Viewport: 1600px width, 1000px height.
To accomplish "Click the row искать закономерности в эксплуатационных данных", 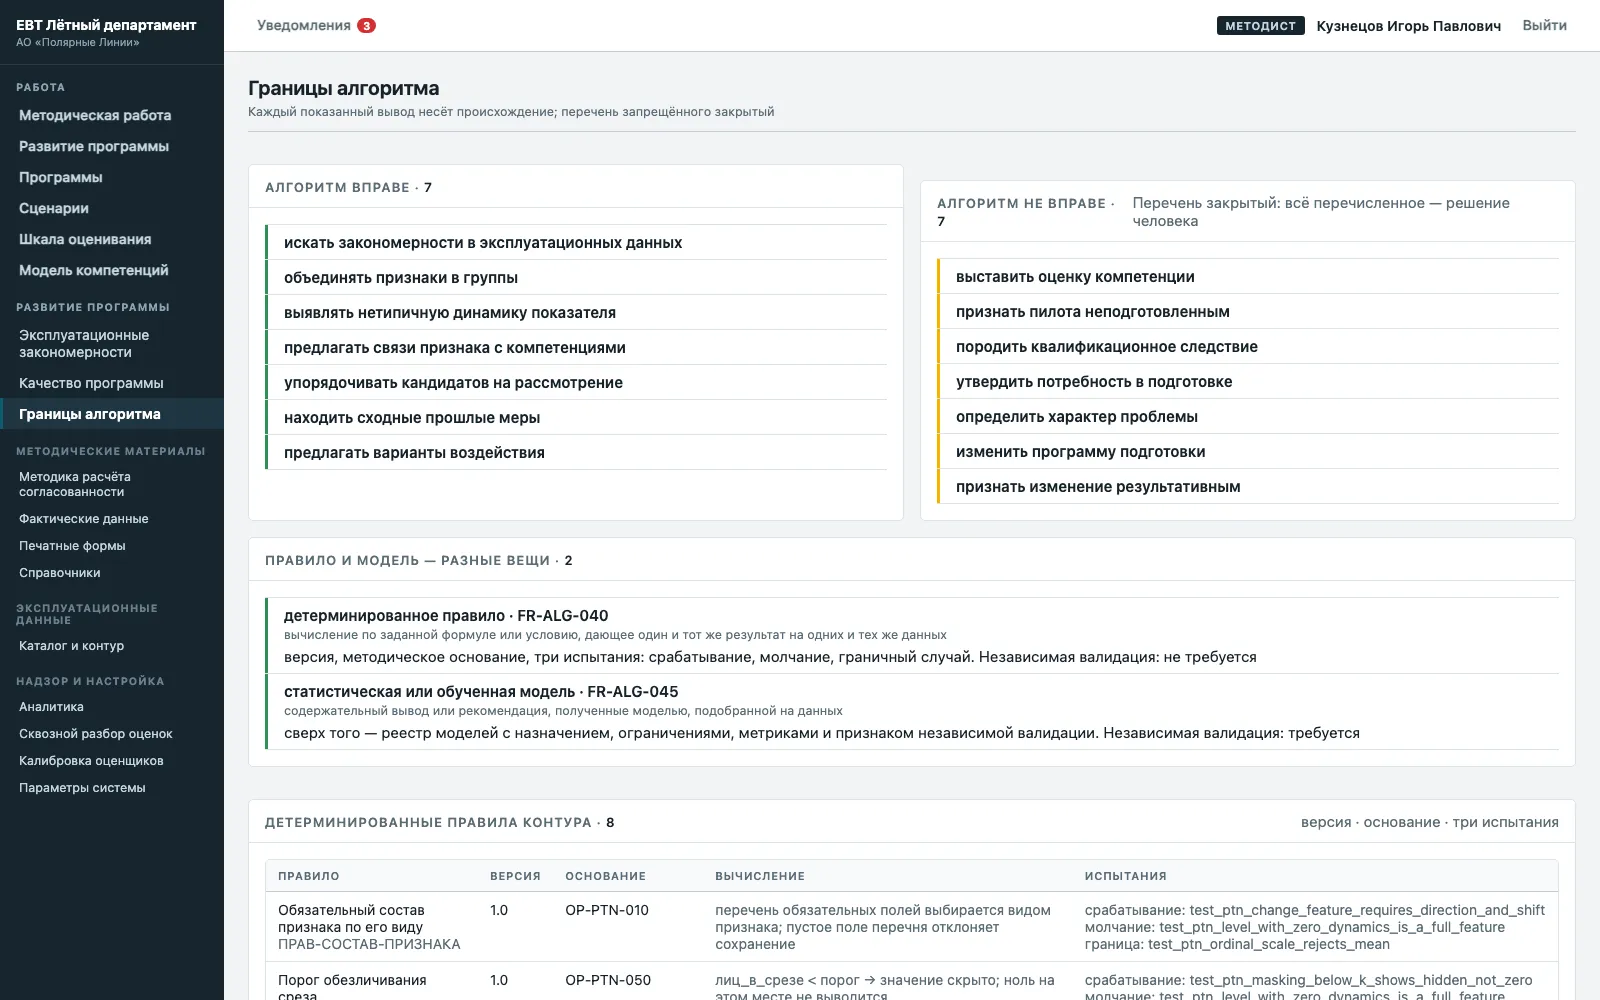I will click(576, 243).
